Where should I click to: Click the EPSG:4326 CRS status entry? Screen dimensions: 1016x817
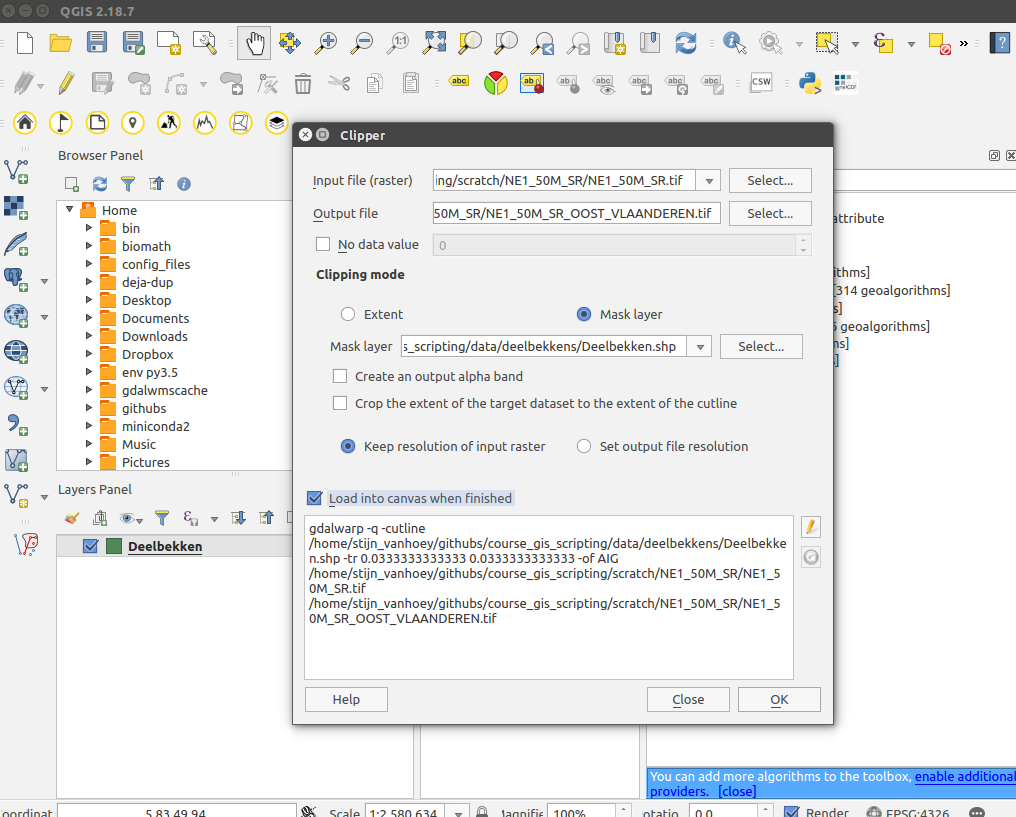pos(909,812)
